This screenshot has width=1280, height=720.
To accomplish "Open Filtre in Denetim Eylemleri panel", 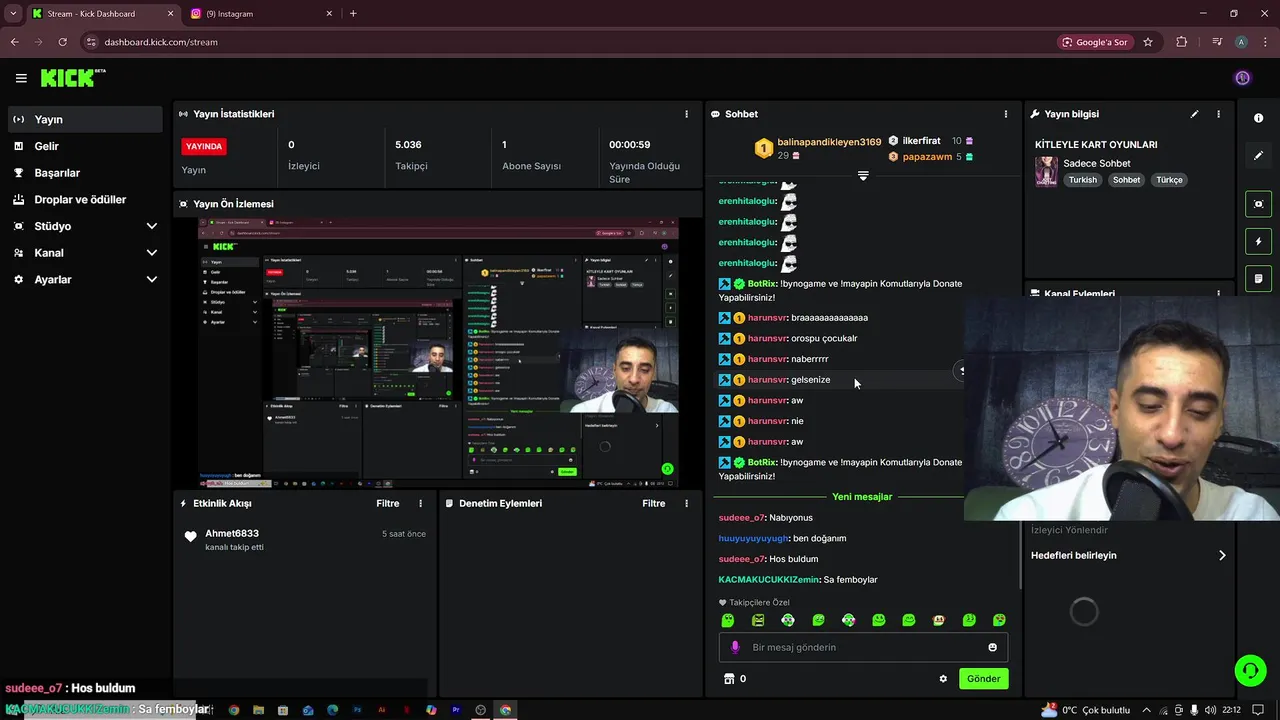I will 654,503.
